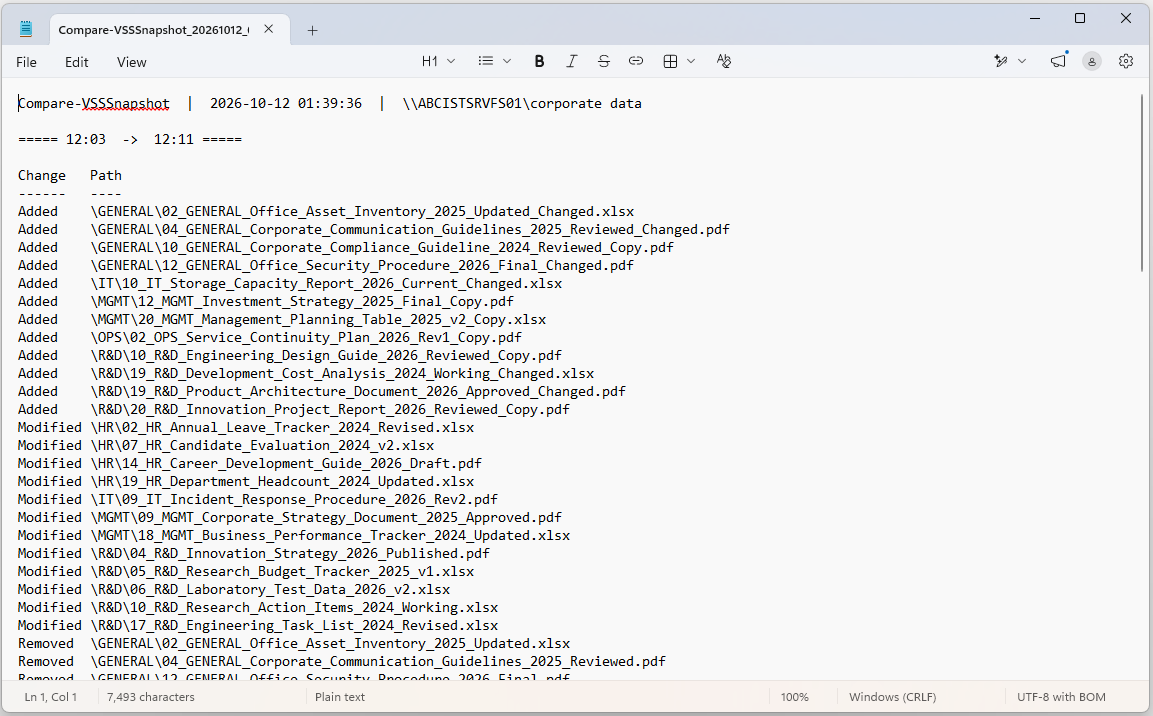The height and width of the screenshot is (716, 1153).
Task: Click OPS Service_Continuity_Plan_2026_Rev1_Copy.pdf line
Action: pyautogui.click(x=270, y=337)
